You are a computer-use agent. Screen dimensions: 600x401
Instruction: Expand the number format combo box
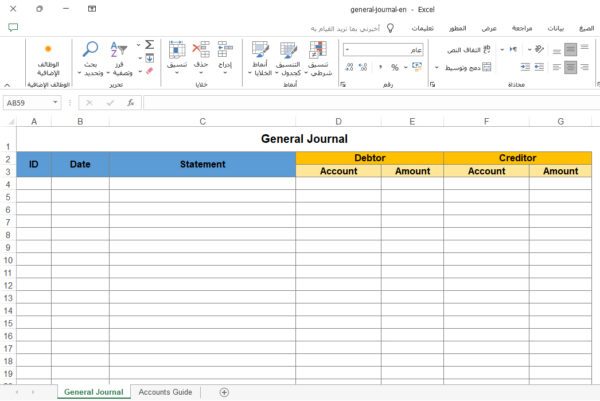click(x=346, y=49)
